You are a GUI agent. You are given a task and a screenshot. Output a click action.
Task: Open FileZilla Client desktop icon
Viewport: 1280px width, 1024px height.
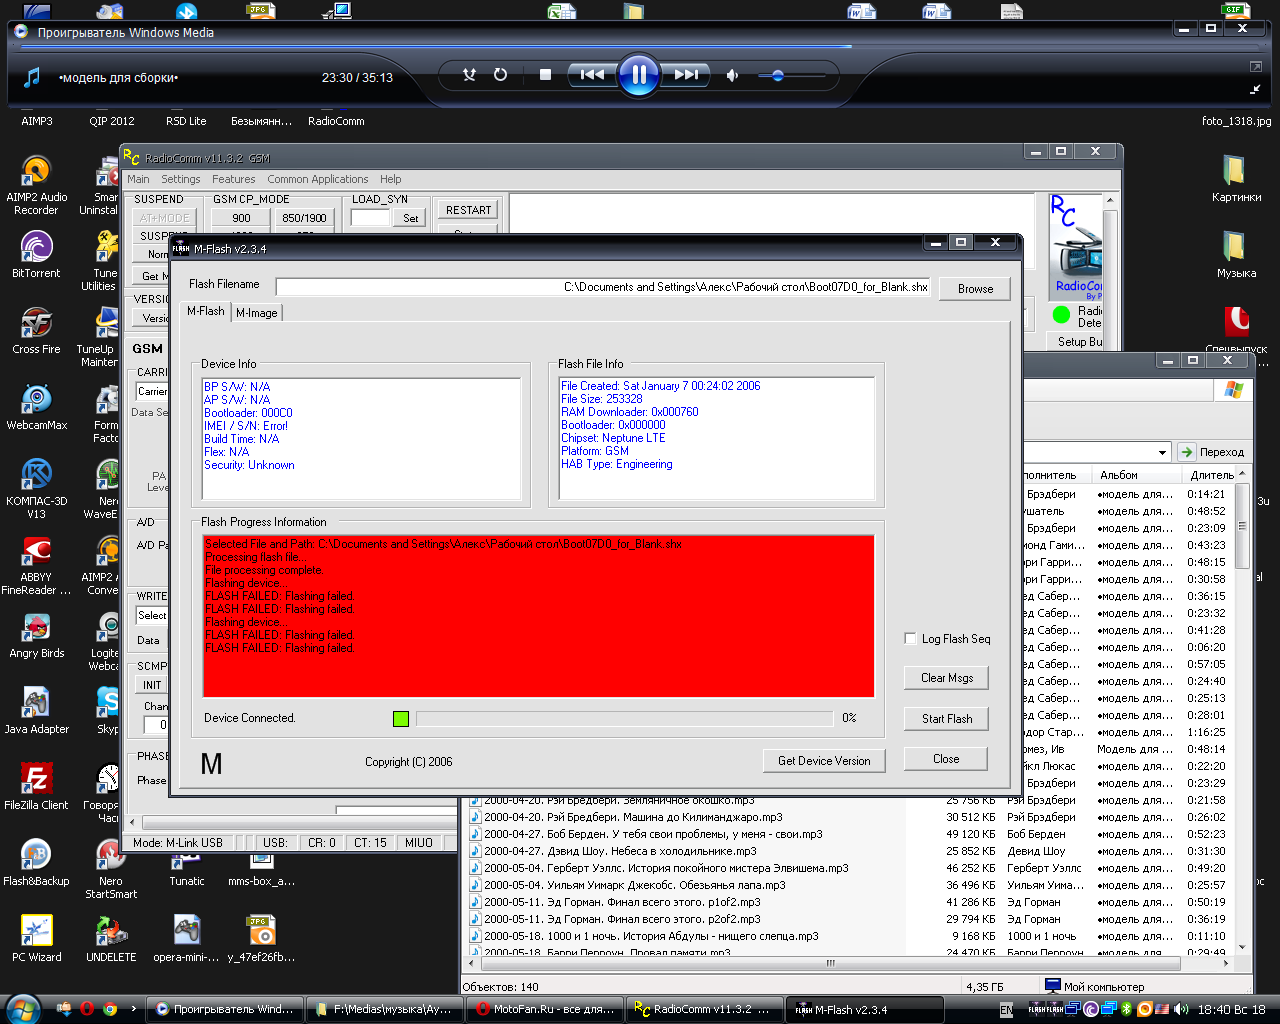click(x=36, y=787)
